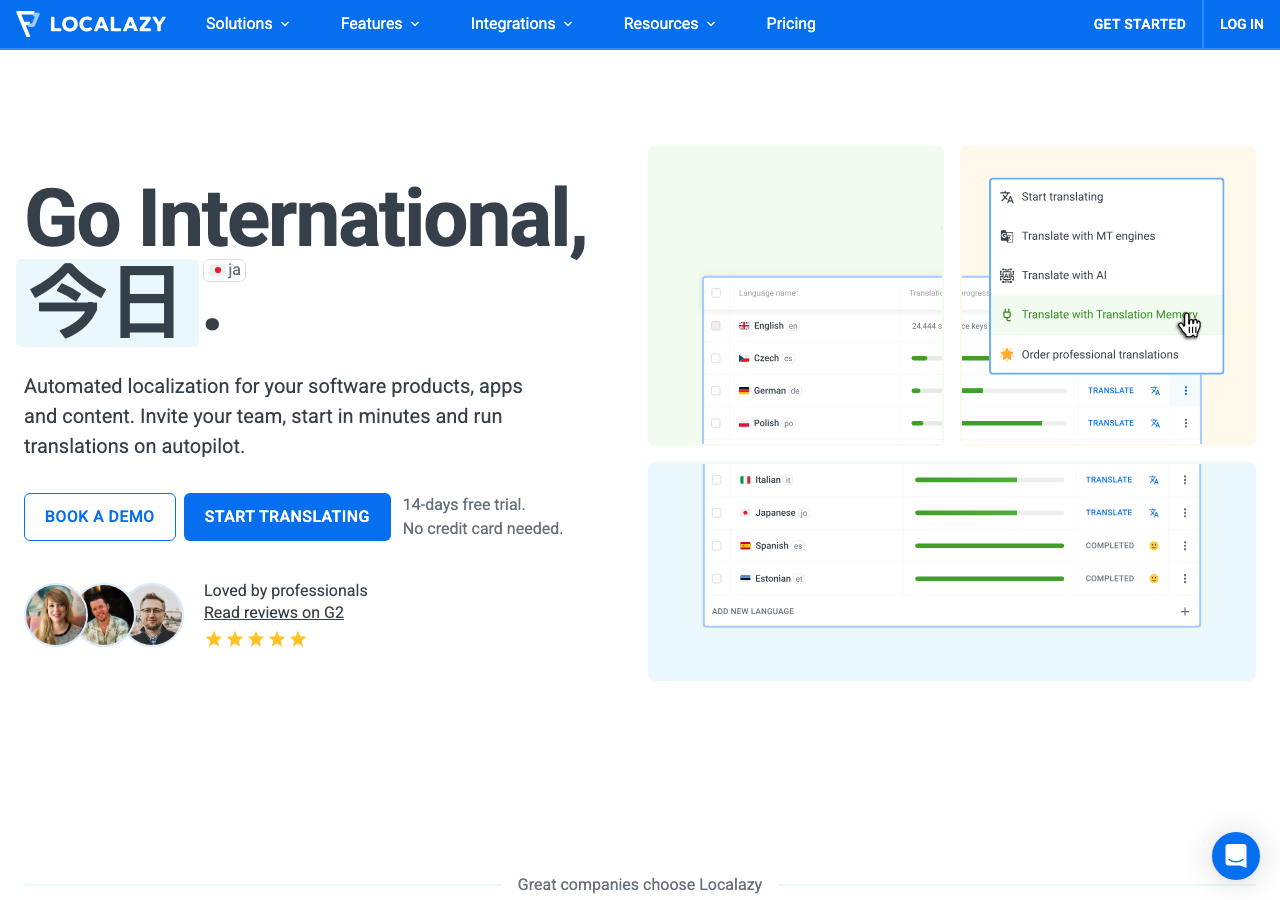Check the Estonian language row checkbox

[x=717, y=579]
